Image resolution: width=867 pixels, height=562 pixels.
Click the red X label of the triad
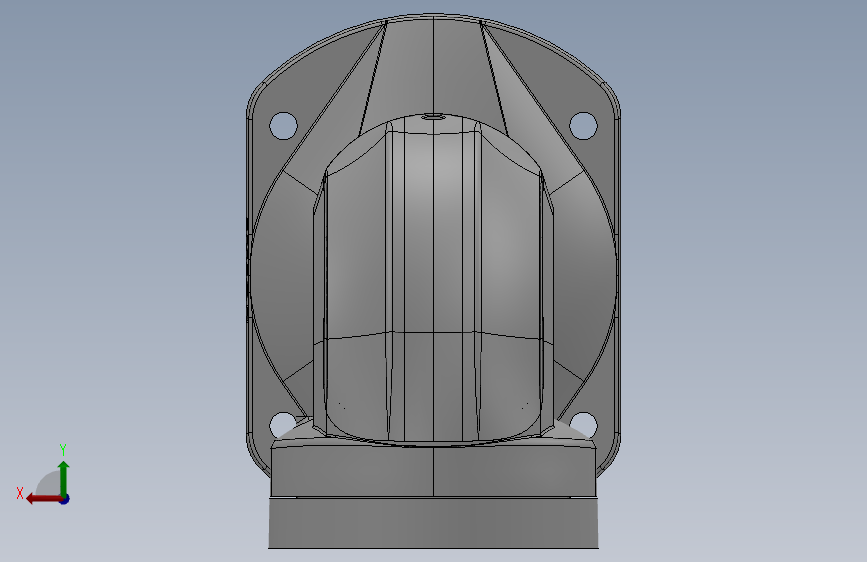(x=20, y=493)
